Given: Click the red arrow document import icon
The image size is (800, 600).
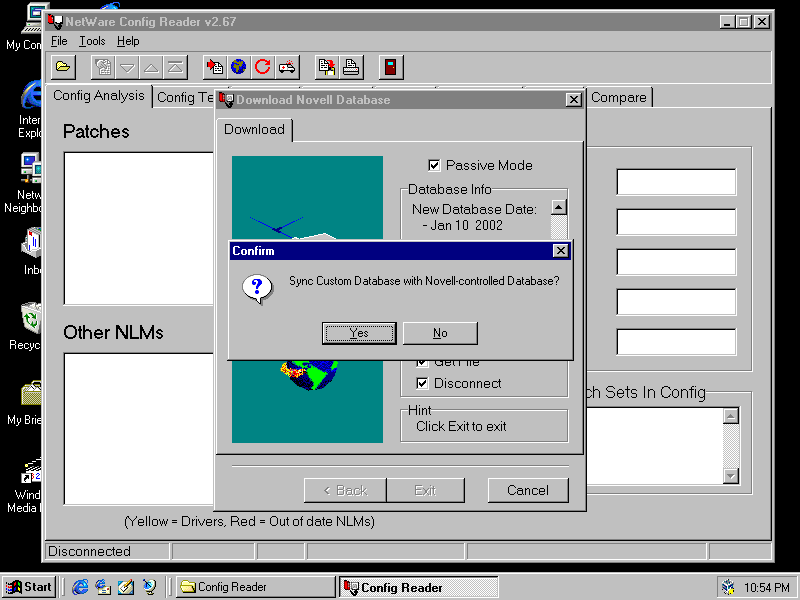Looking at the screenshot, I should point(215,67).
